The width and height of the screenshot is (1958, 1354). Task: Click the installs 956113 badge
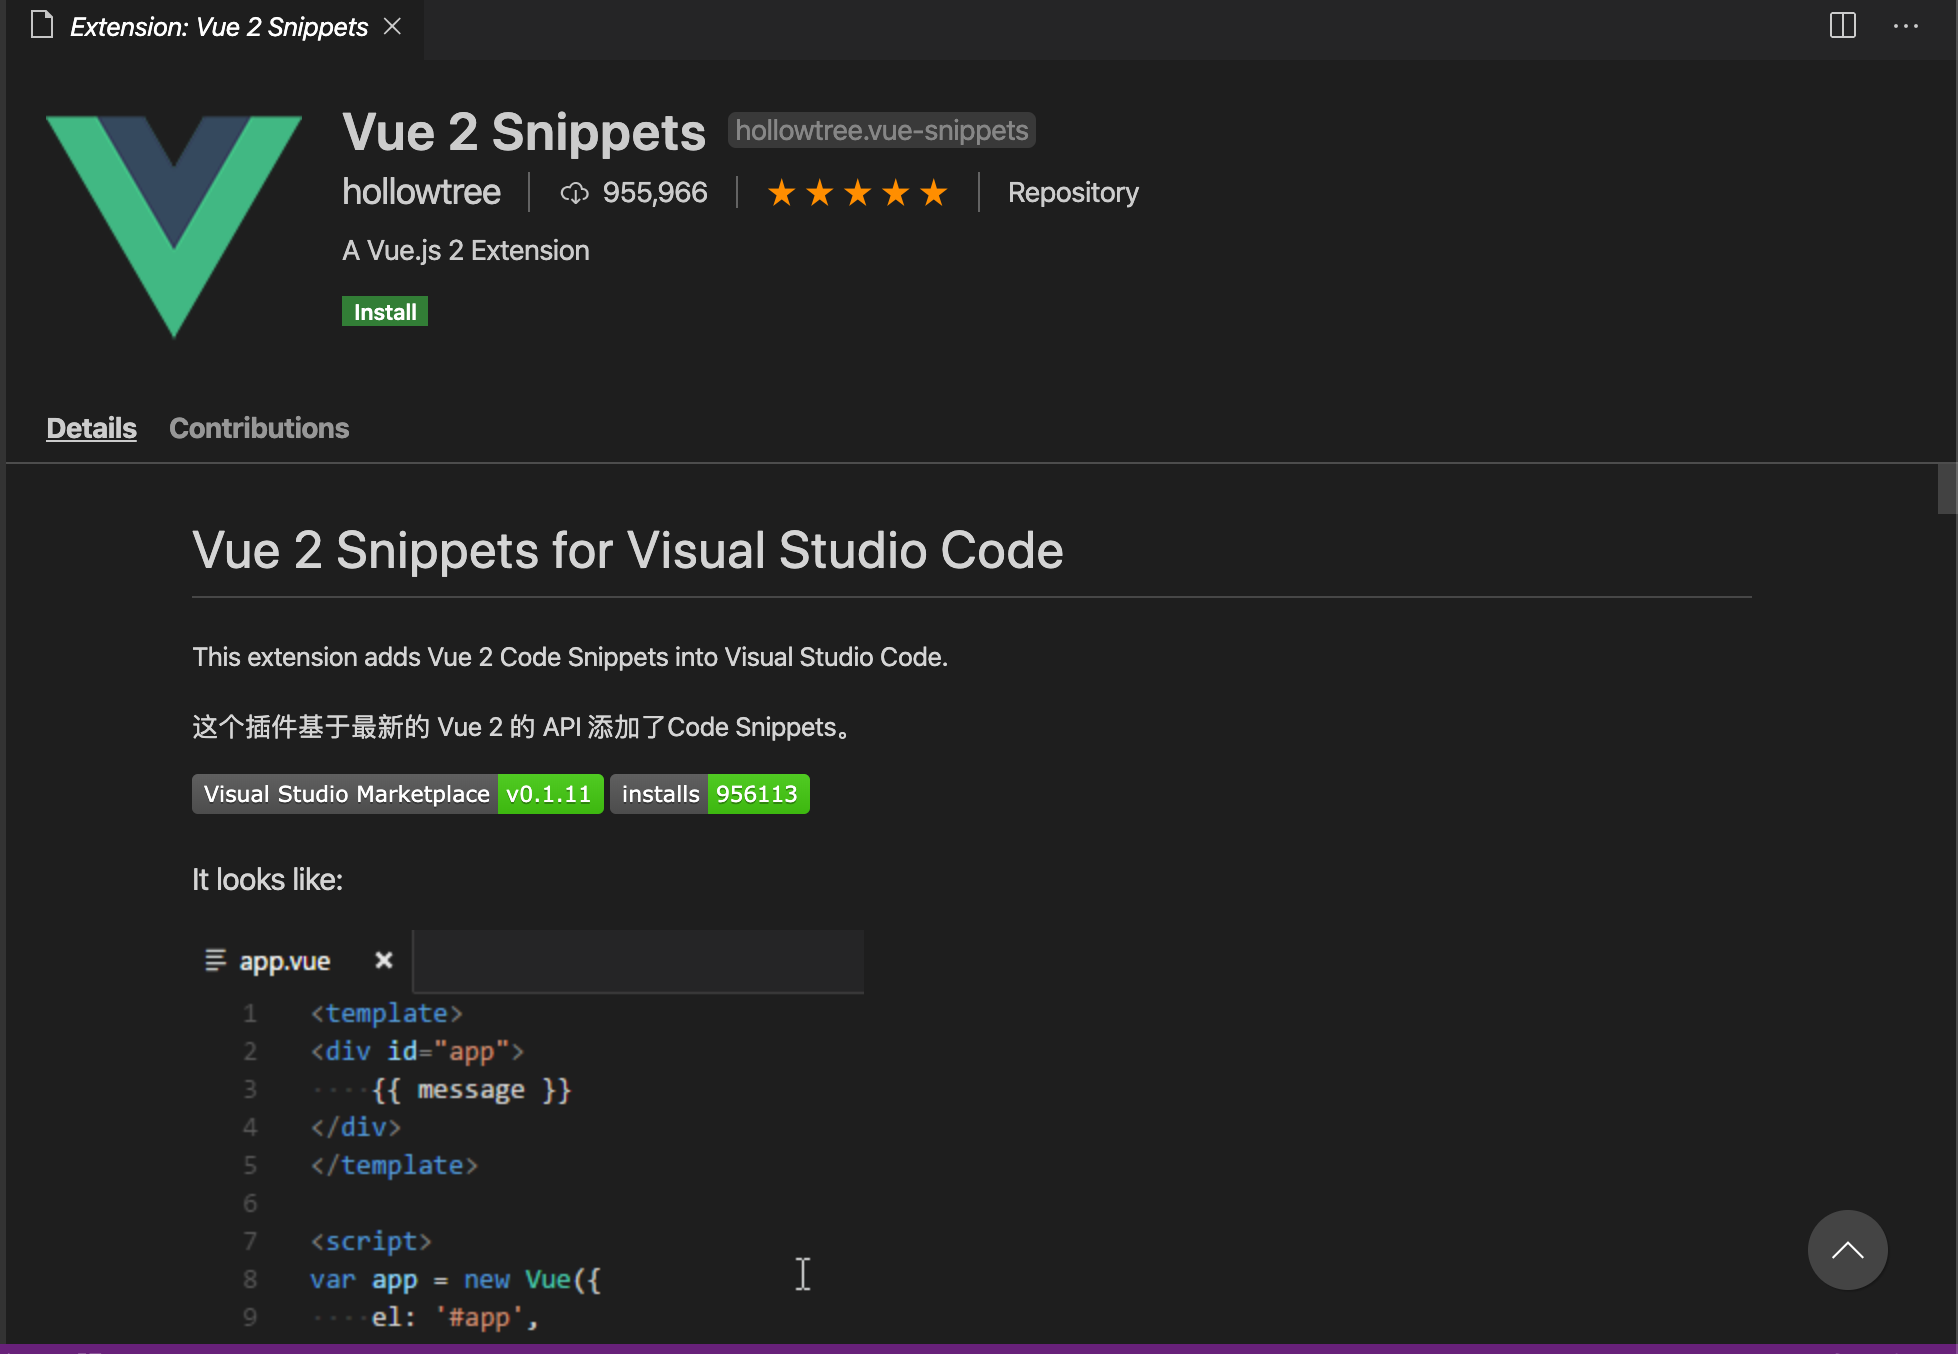(709, 793)
